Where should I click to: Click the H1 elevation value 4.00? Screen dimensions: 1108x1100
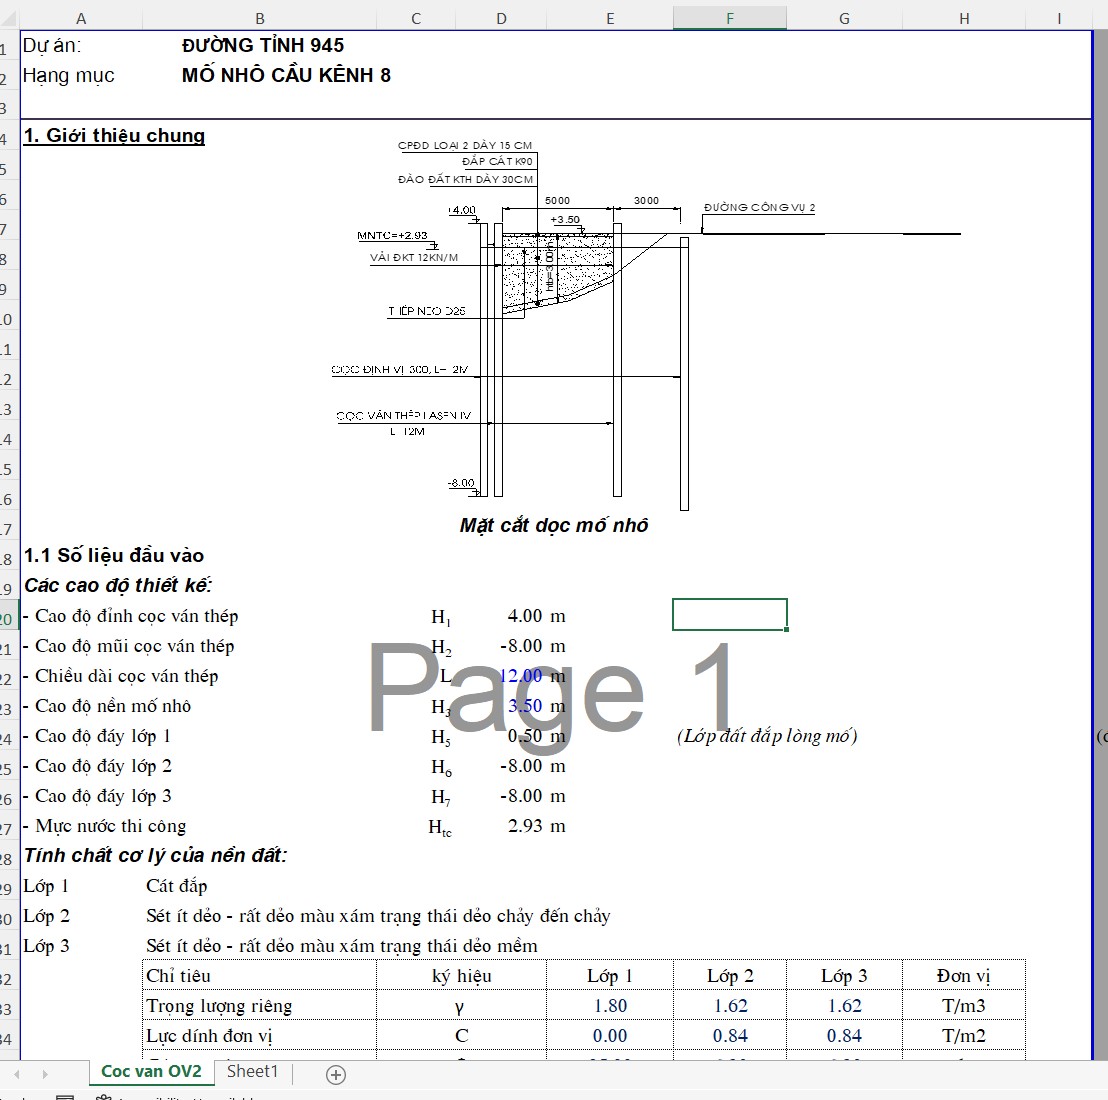tap(524, 617)
